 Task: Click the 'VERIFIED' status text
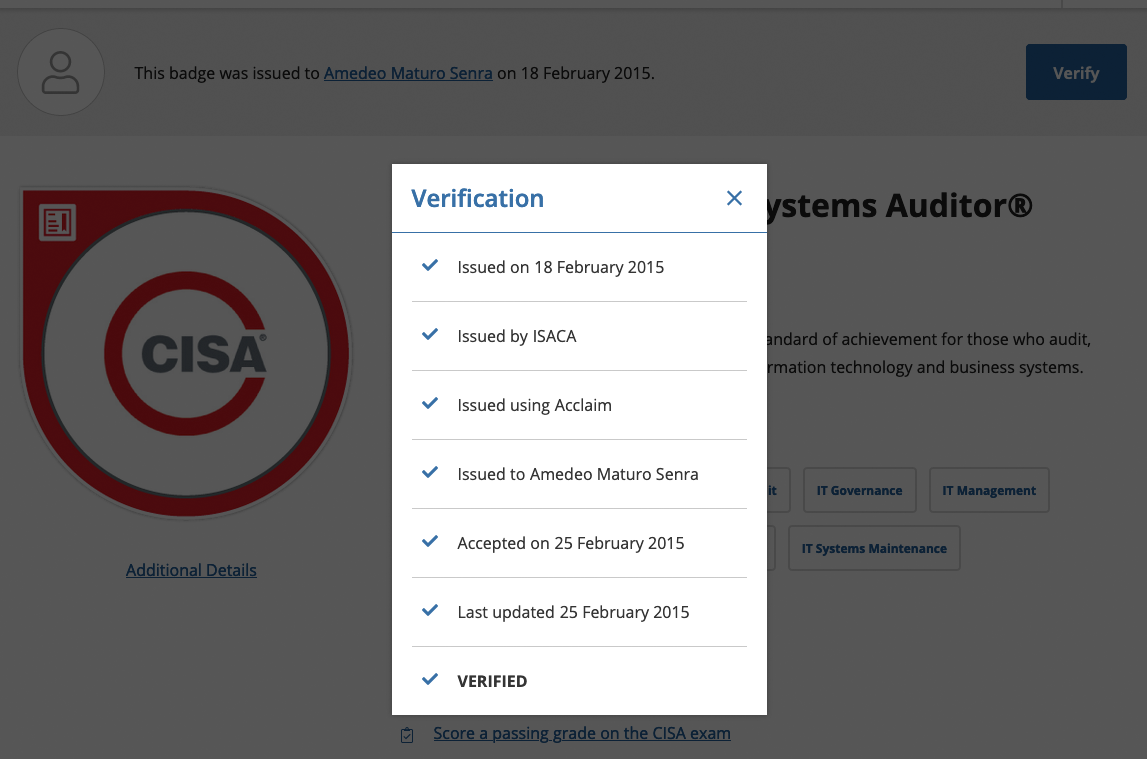point(492,681)
